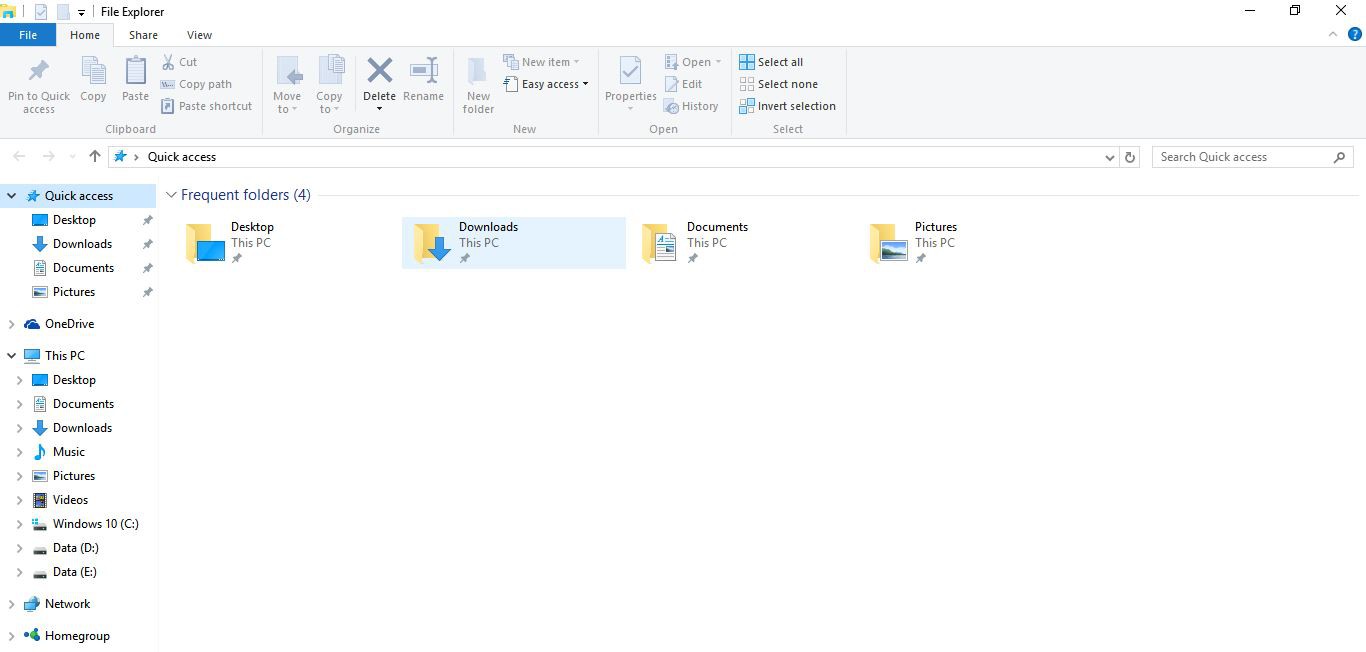Click Copy path in Clipboard group
Viewport: 1366px width, 652px height.
coord(196,84)
